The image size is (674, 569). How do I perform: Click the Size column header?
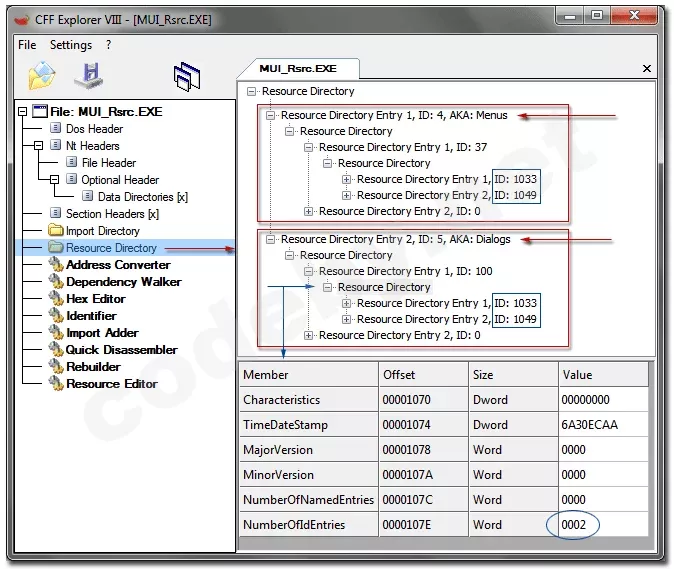[x=513, y=375]
